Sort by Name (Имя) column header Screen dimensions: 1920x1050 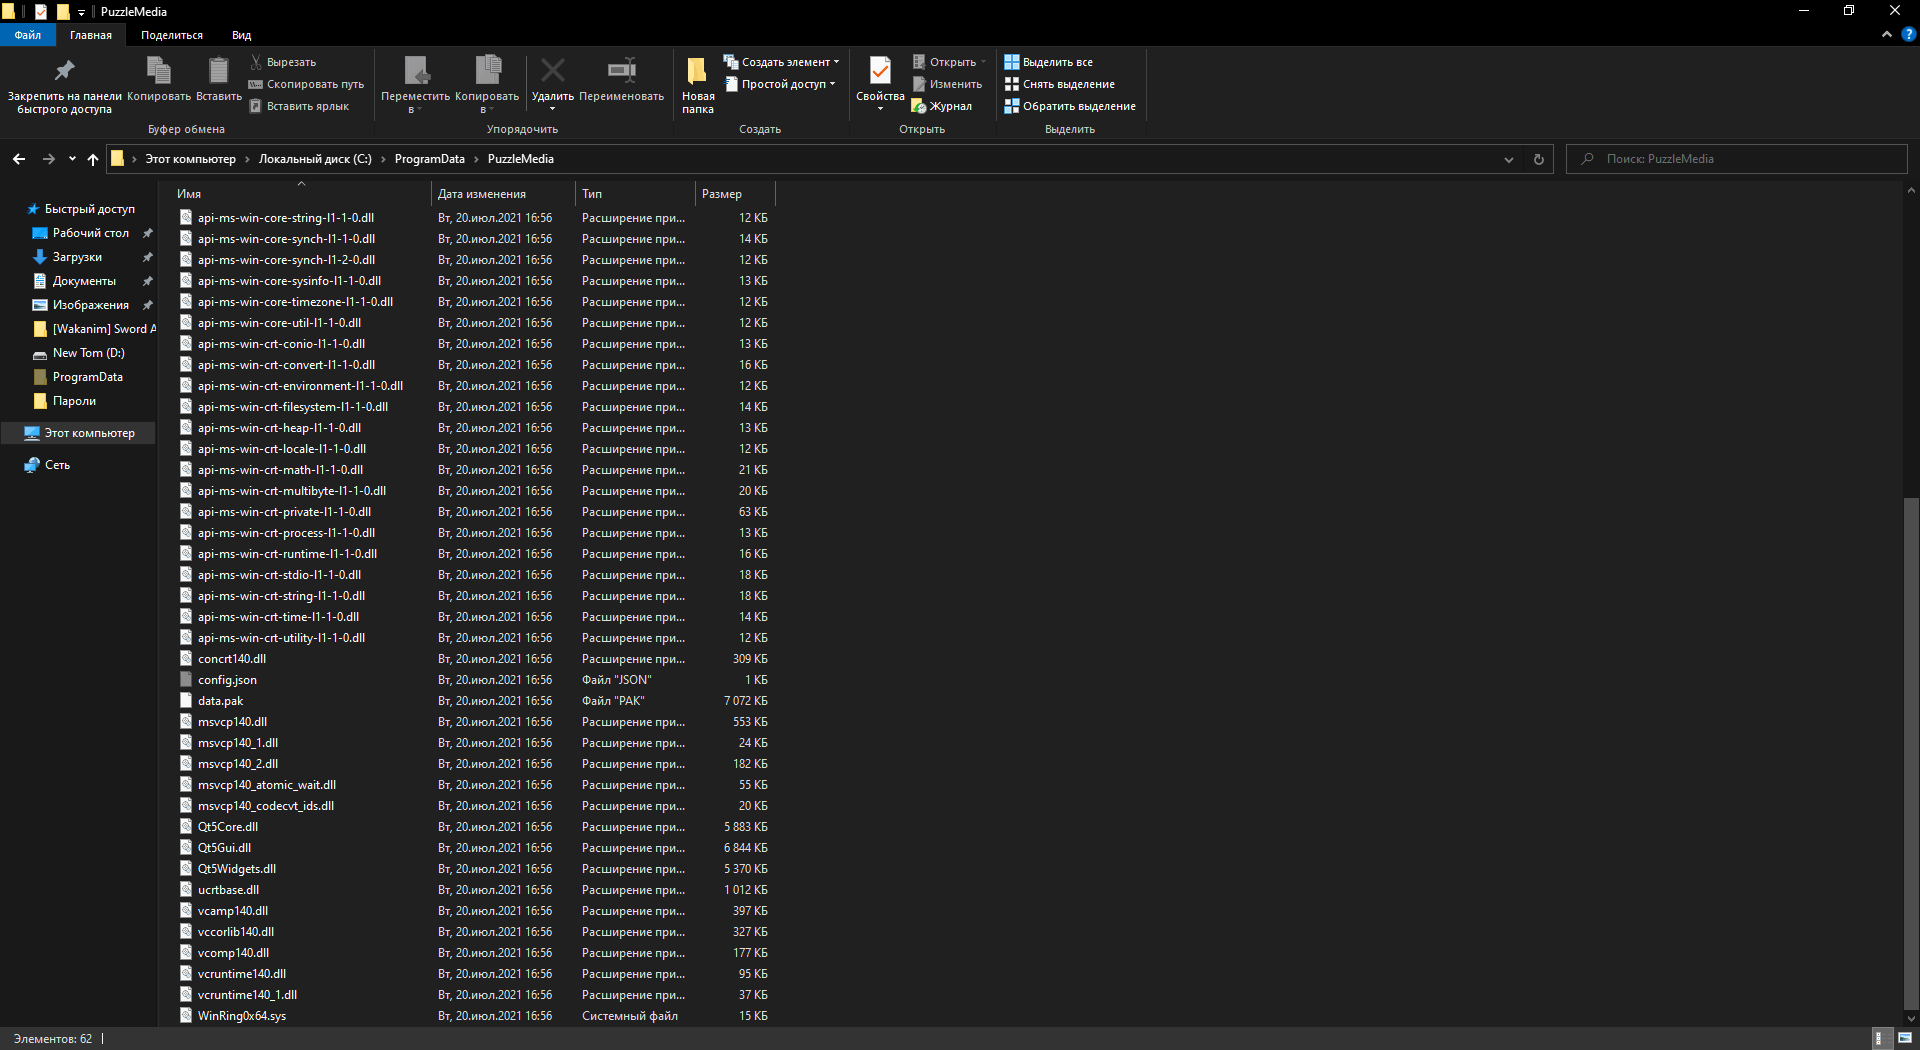(301, 194)
